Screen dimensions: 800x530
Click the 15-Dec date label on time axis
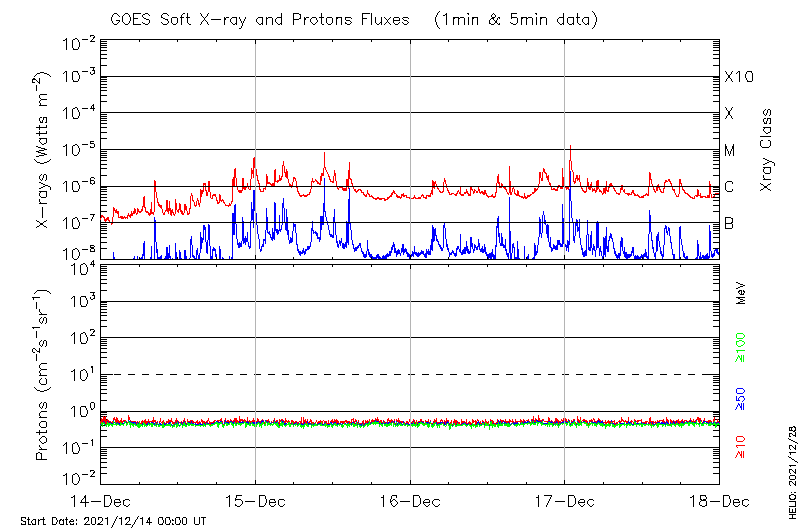[x=256, y=500]
